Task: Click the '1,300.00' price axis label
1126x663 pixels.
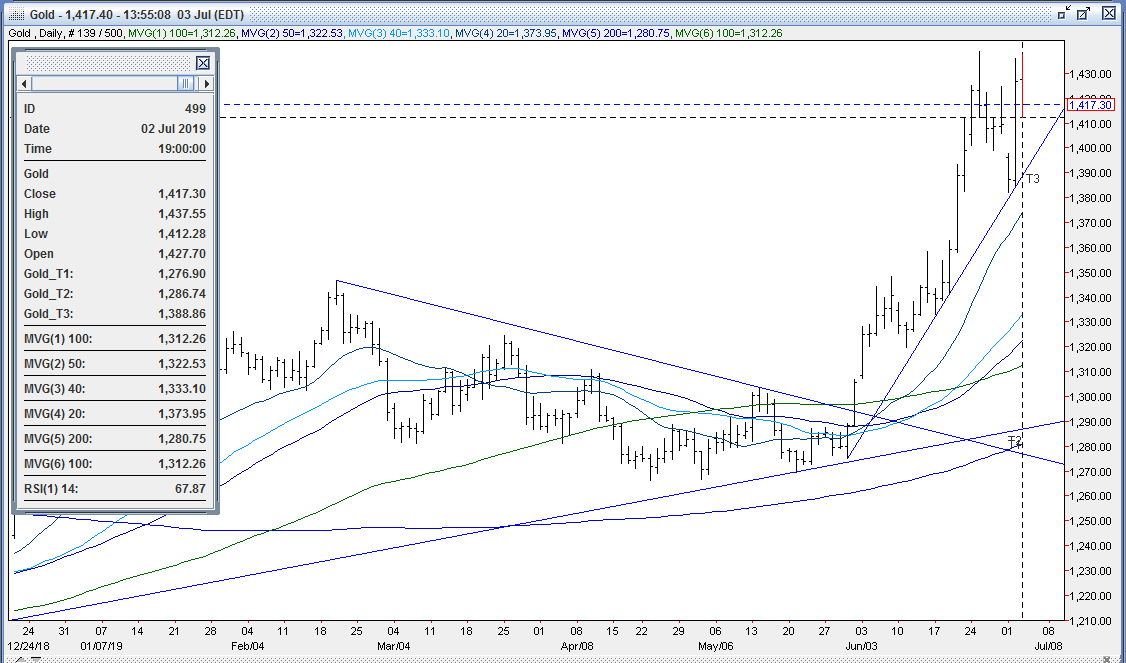Action: [x=1090, y=397]
